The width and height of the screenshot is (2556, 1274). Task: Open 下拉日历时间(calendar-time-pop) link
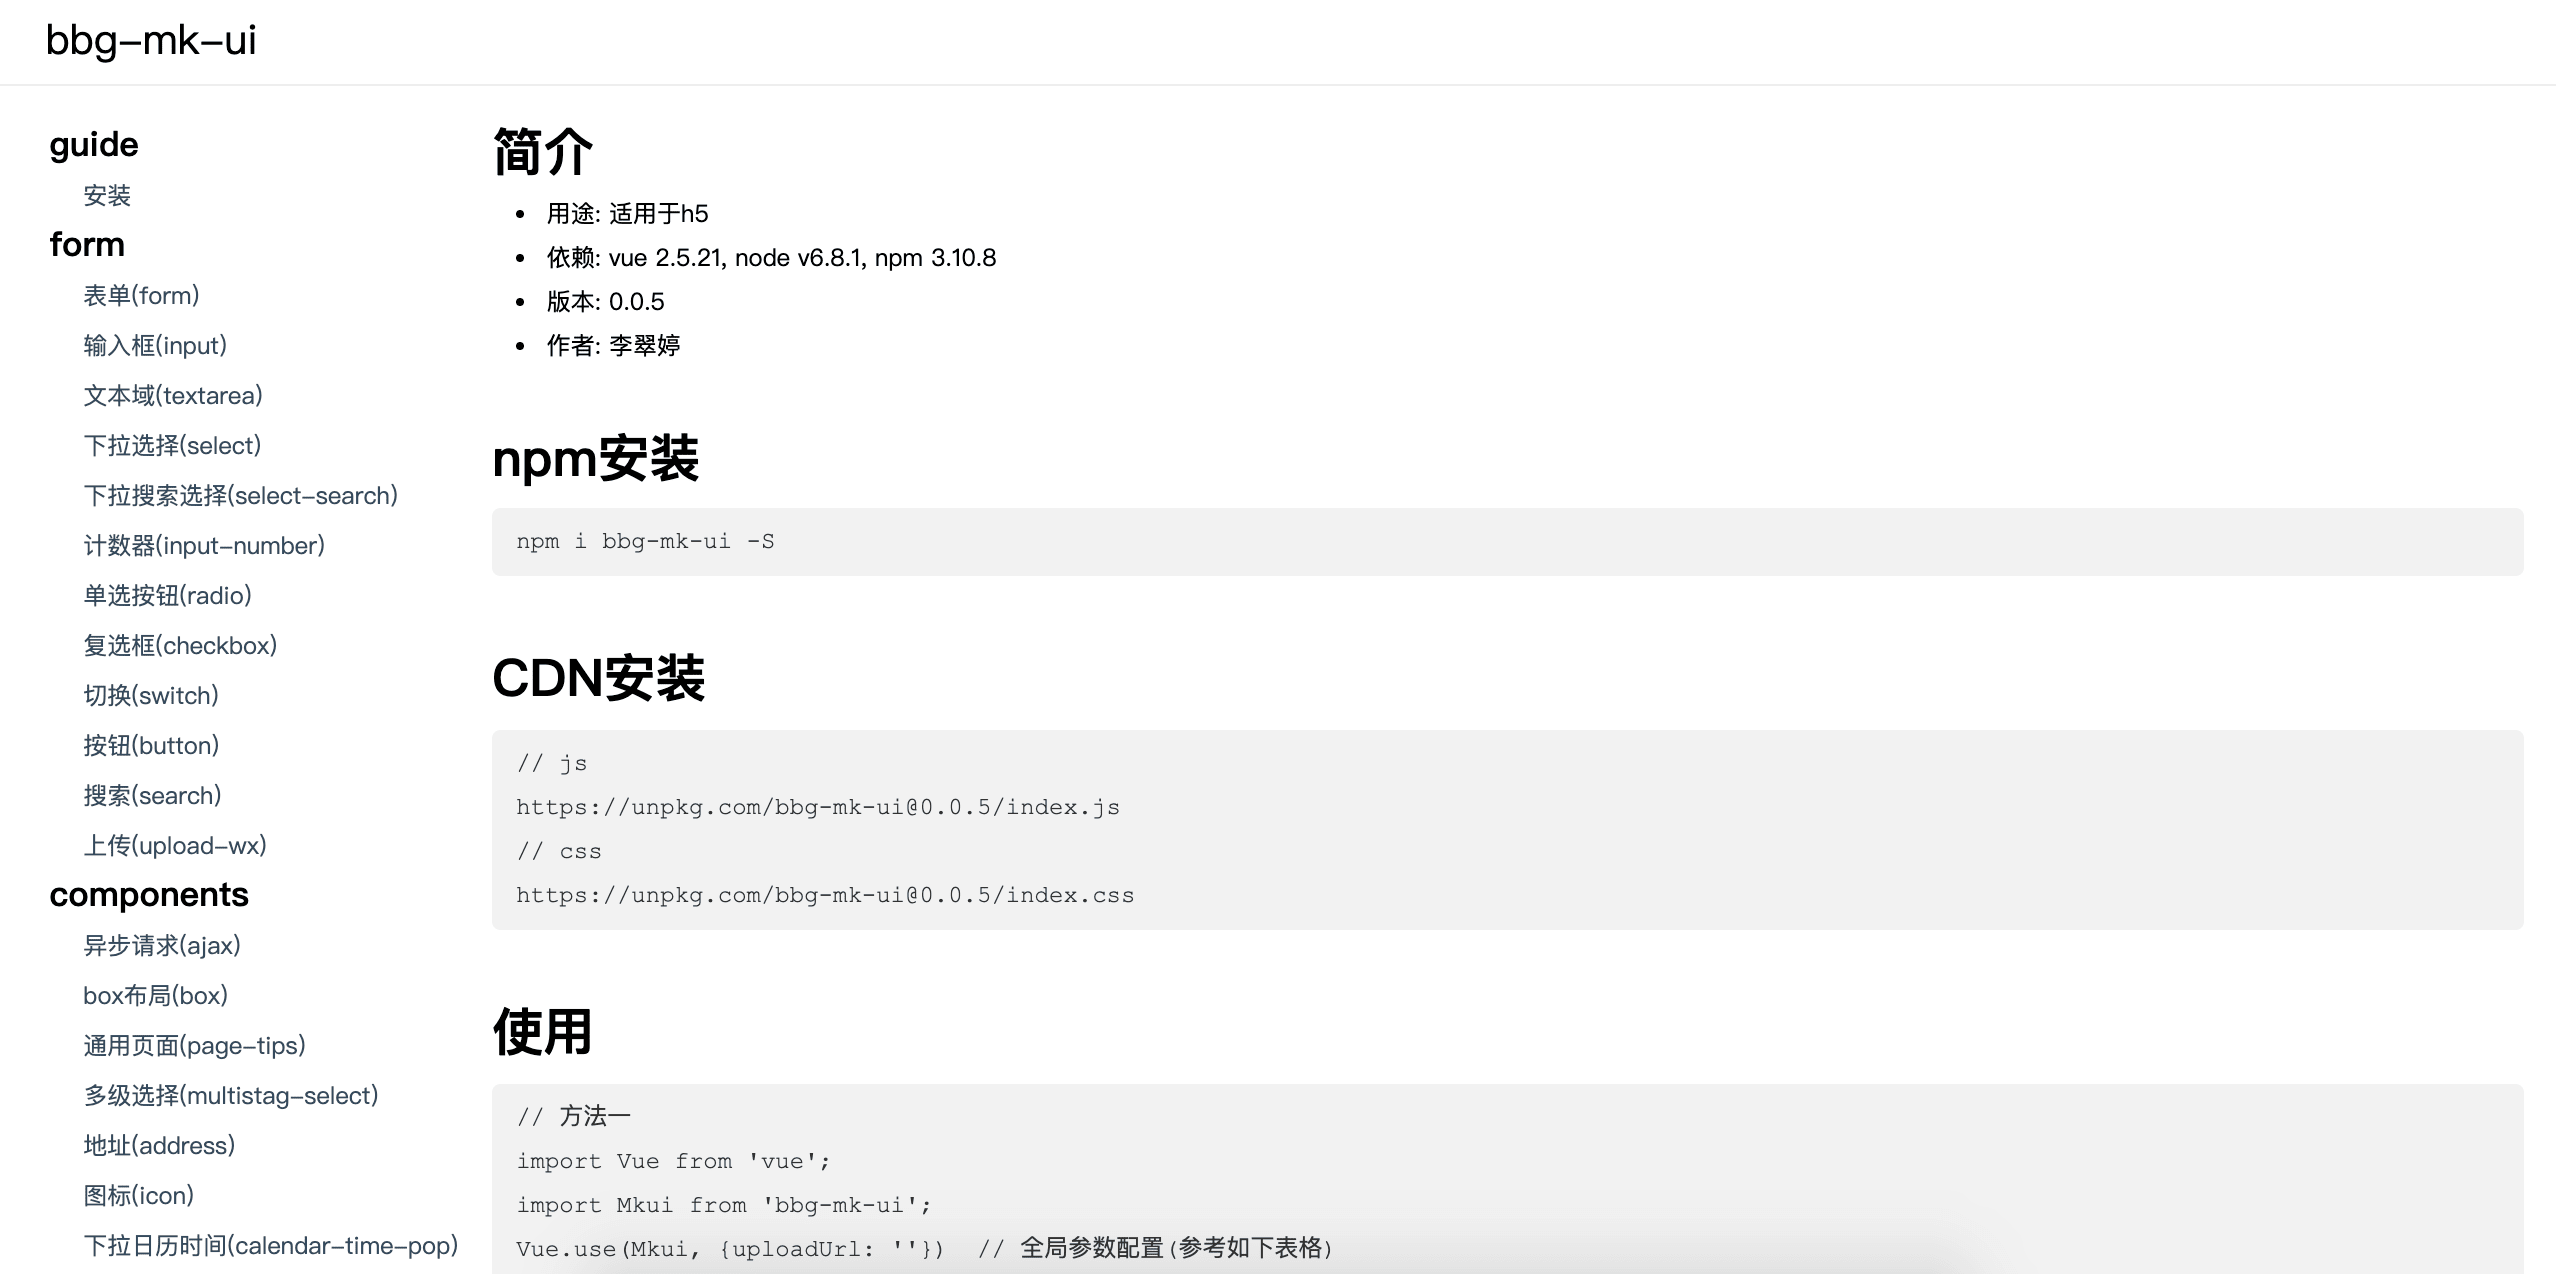tap(270, 1245)
